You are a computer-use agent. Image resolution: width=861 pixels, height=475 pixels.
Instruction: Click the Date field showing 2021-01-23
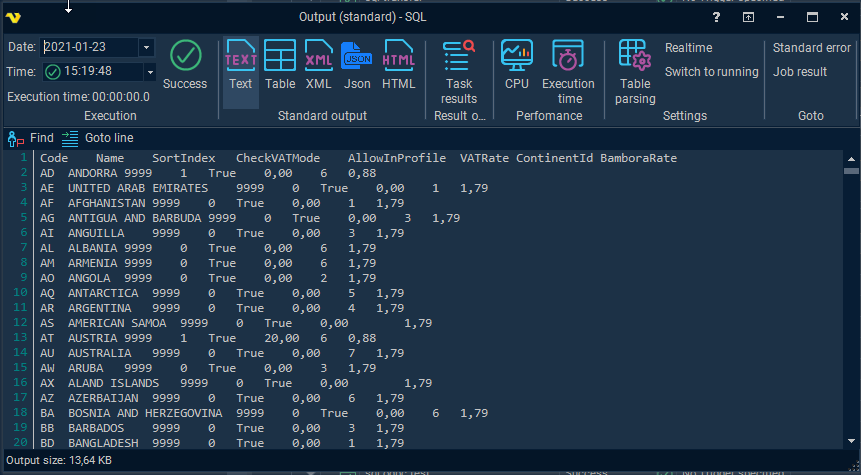point(91,47)
